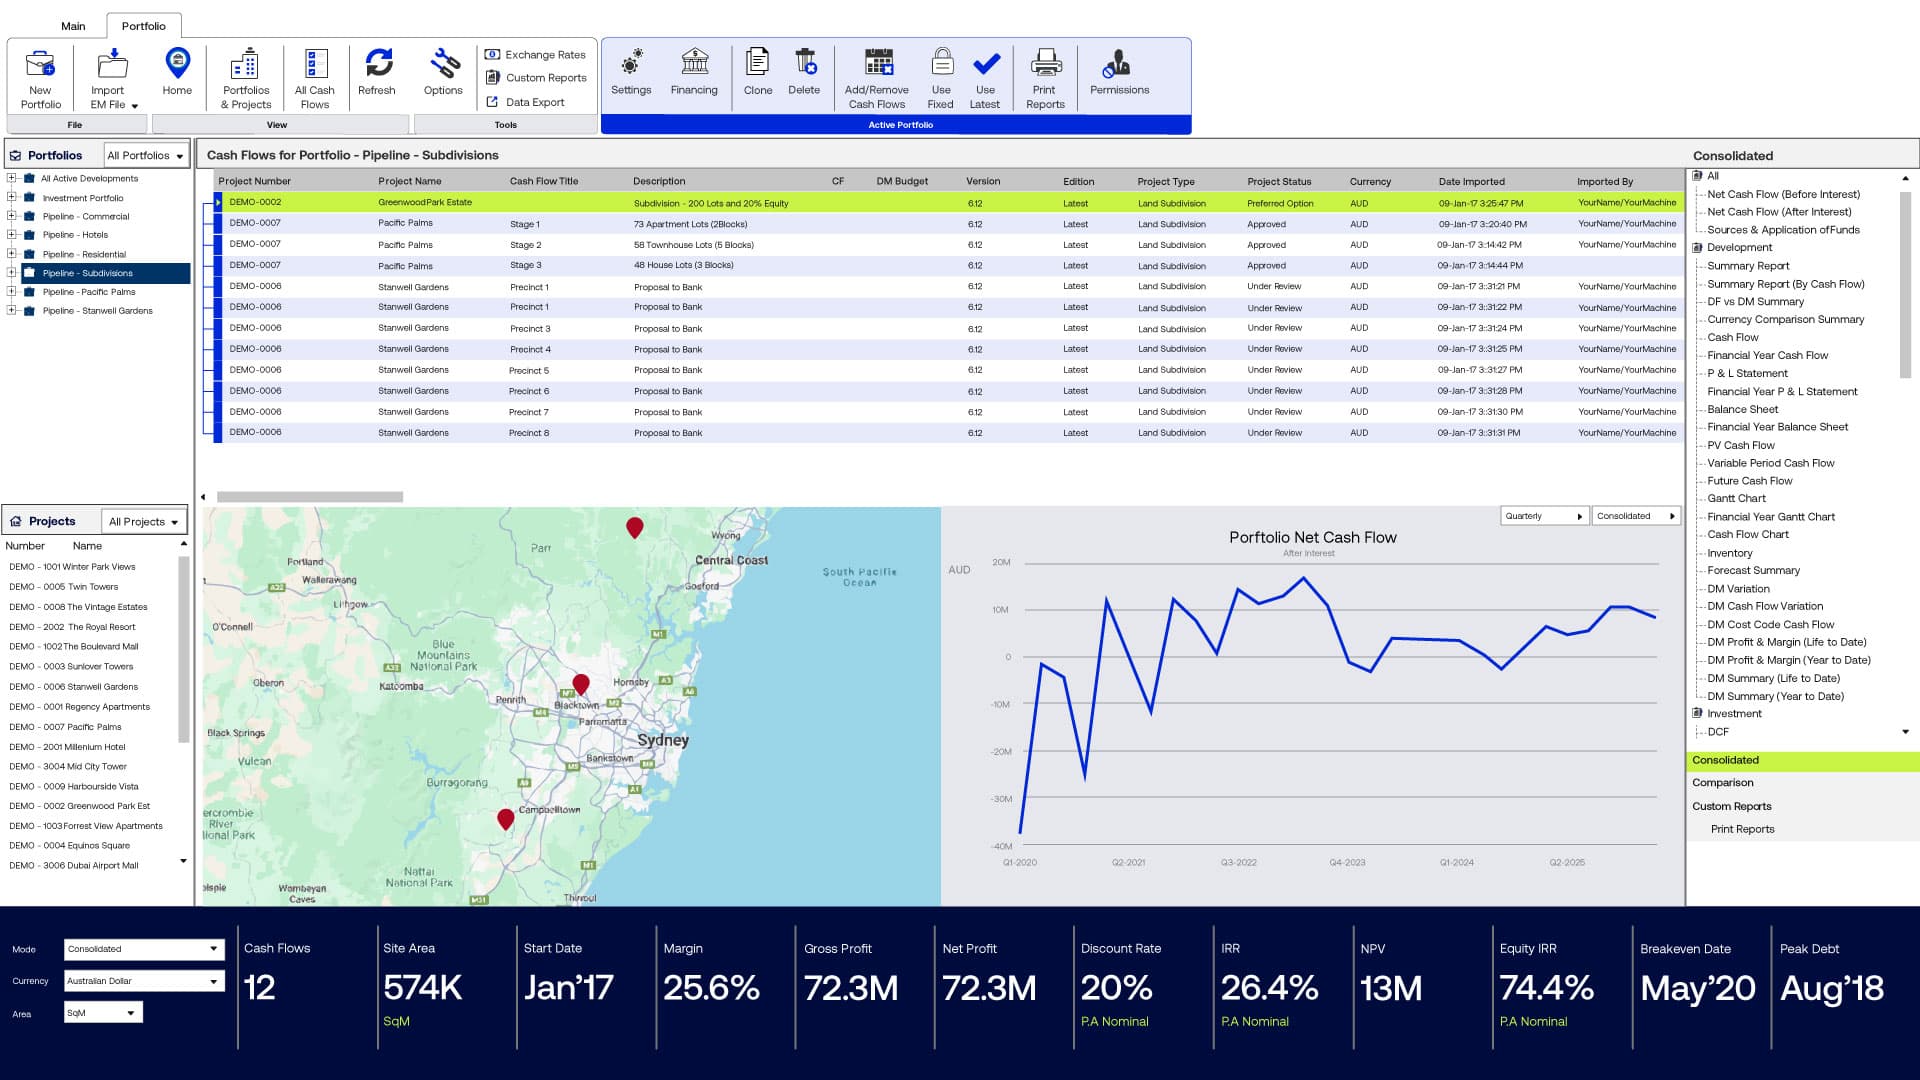This screenshot has width=1920, height=1080.
Task: Open the All Portfolios dropdown
Action: point(146,155)
